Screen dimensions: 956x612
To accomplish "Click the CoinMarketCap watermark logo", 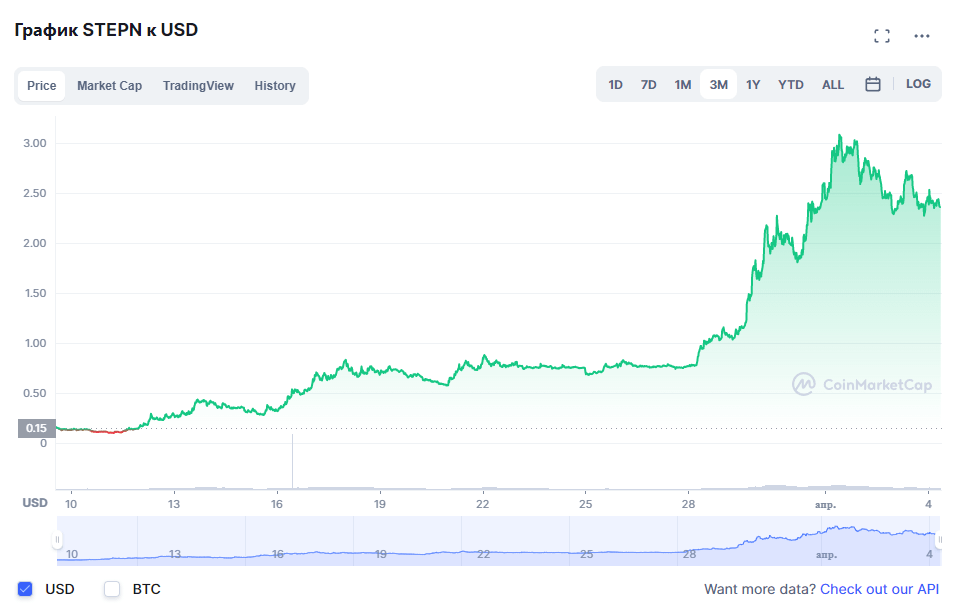I will coord(861,384).
